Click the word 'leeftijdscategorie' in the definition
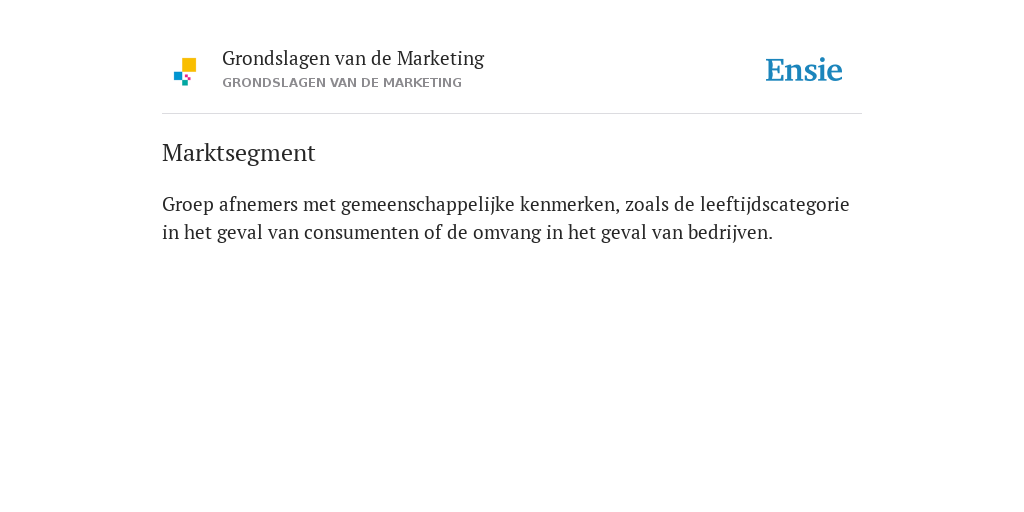 point(775,205)
